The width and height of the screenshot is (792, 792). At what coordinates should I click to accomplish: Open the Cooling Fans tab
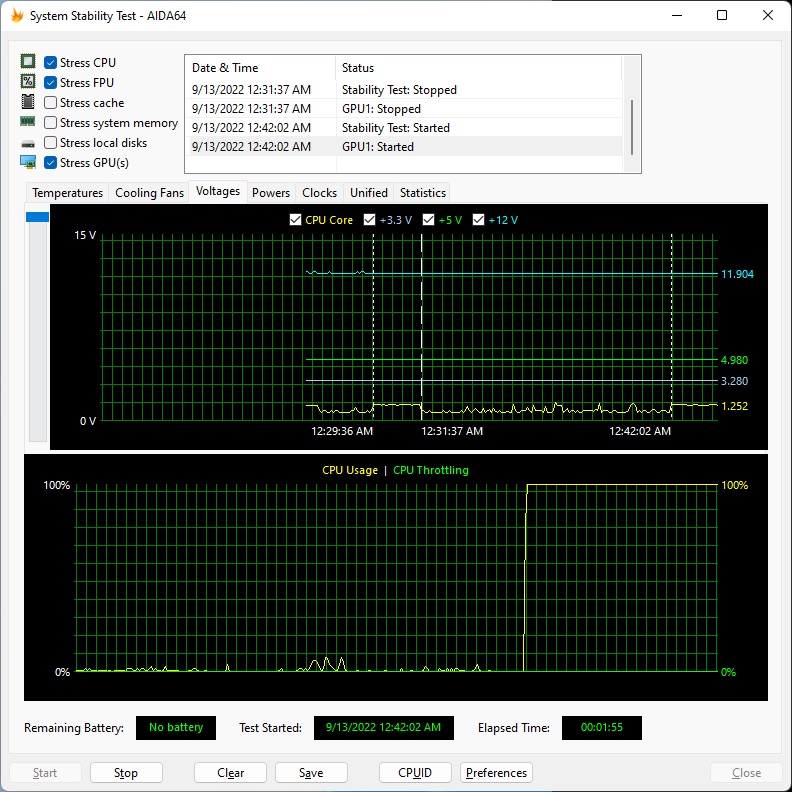[149, 193]
